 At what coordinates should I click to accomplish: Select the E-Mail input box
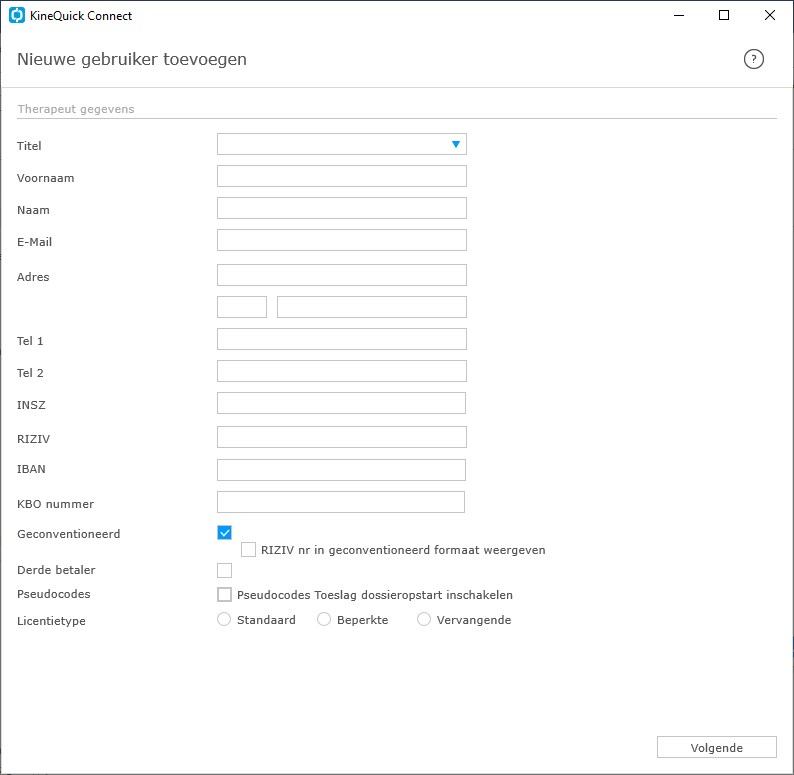tap(342, 240)
